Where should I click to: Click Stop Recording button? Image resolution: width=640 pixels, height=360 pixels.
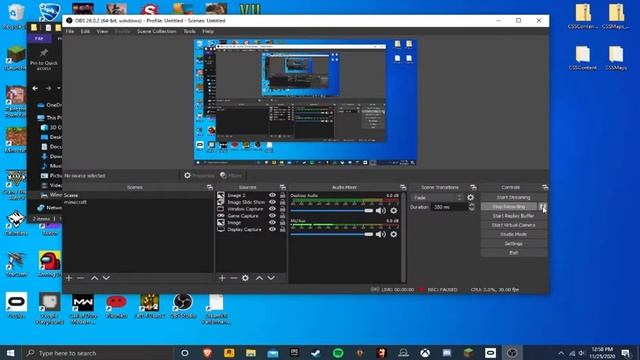pyautogui.click(x=509, y=207)
